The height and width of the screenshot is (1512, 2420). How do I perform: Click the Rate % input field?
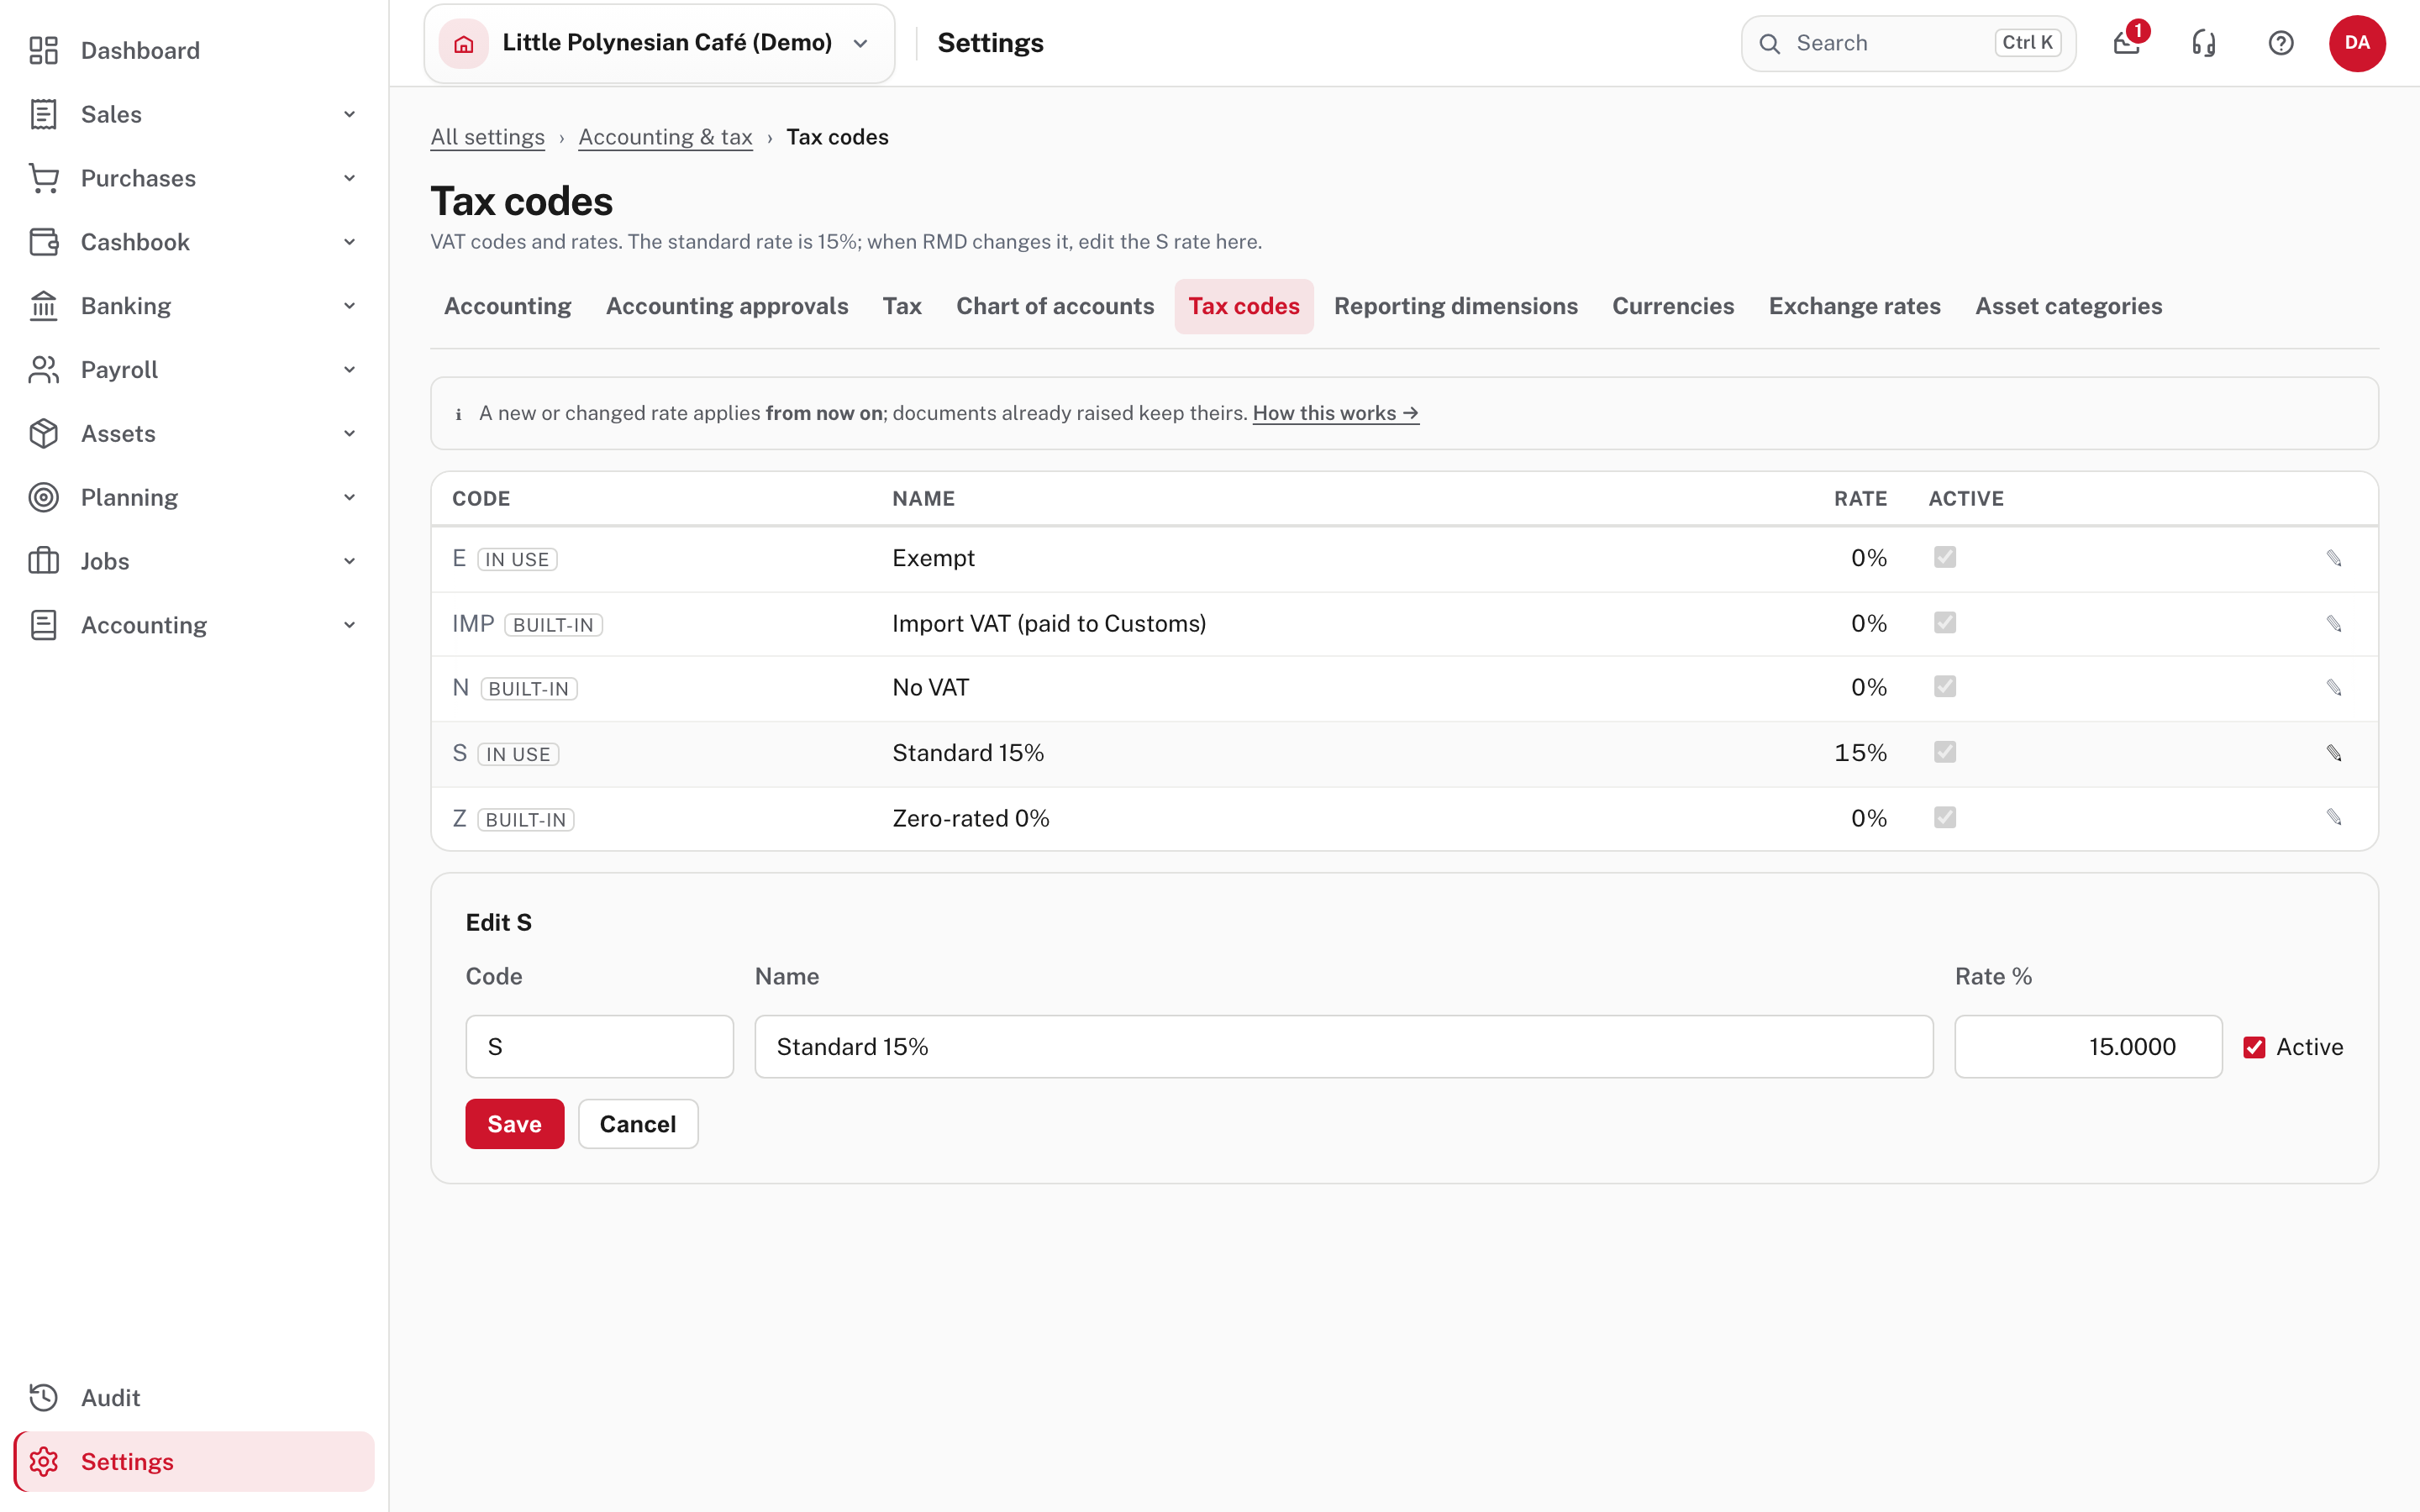pyautogui.click(x=2088, y=1047)
